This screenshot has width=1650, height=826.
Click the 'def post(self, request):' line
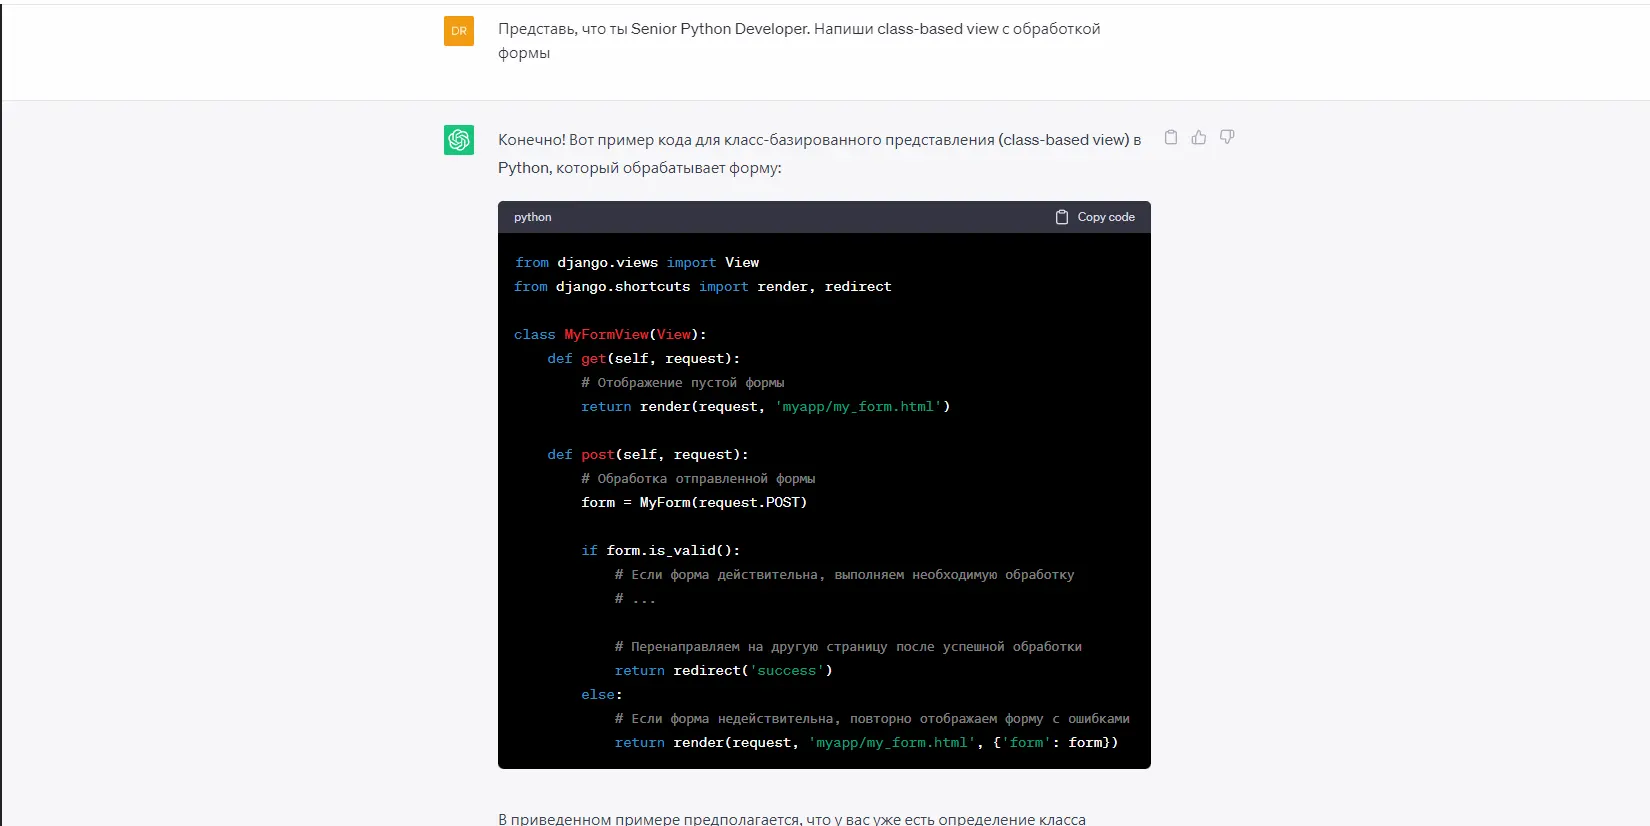(647, 455)
